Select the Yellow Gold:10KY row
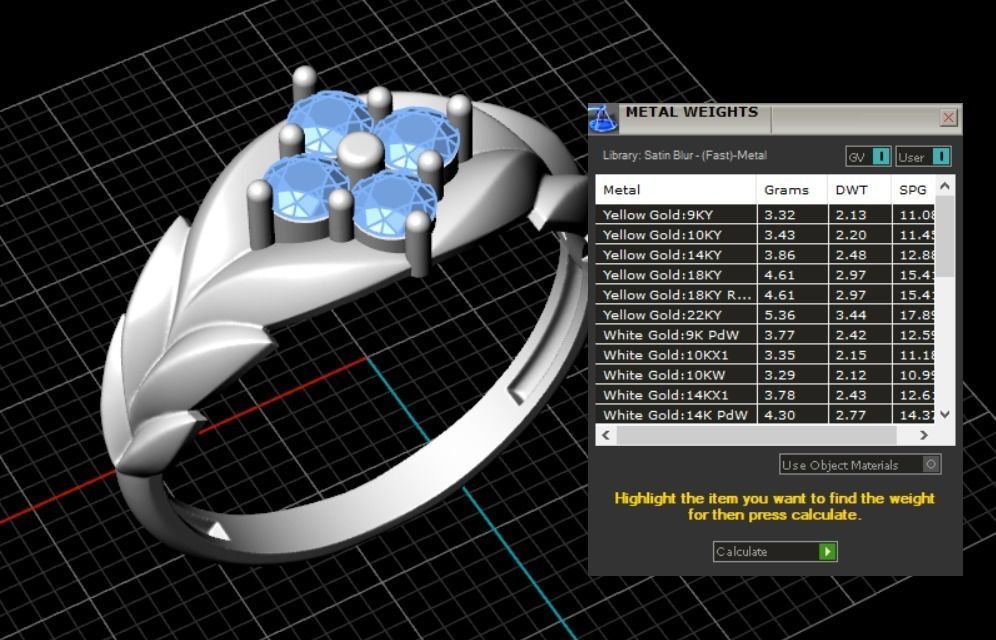Viewport: 996px width, 640px height. (x=765, y=234)
